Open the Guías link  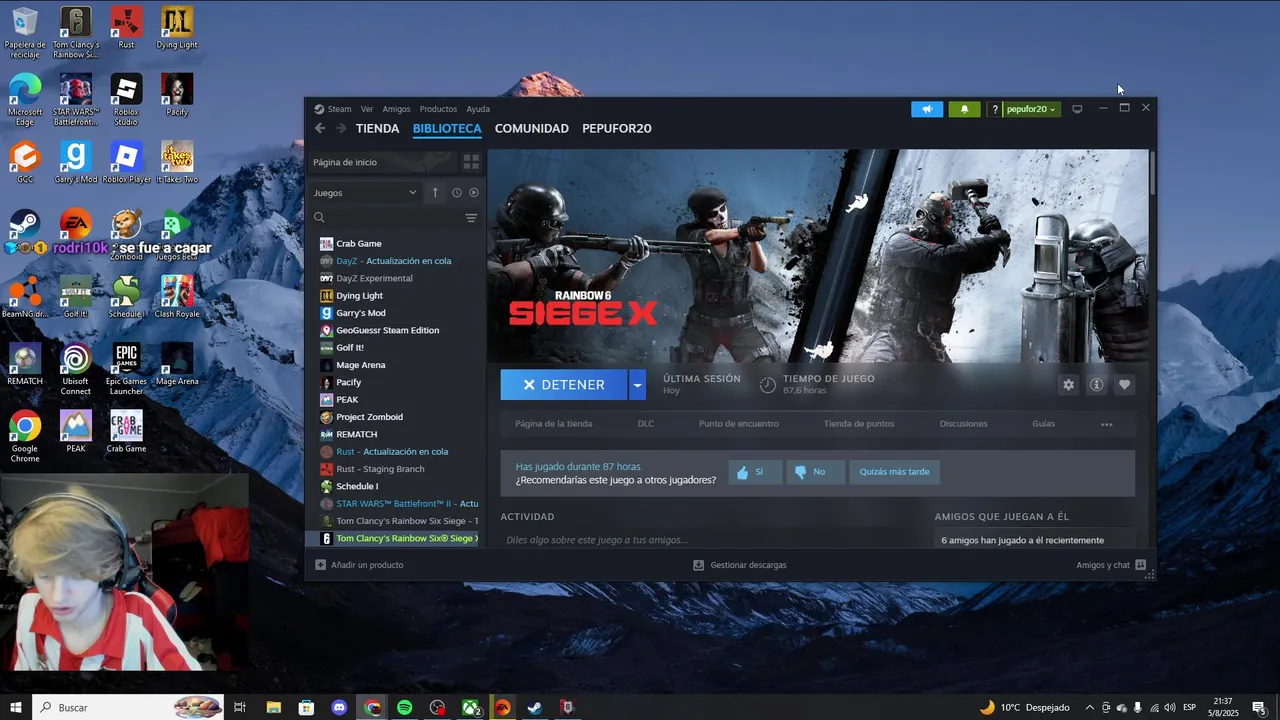tap(1043, 424)
